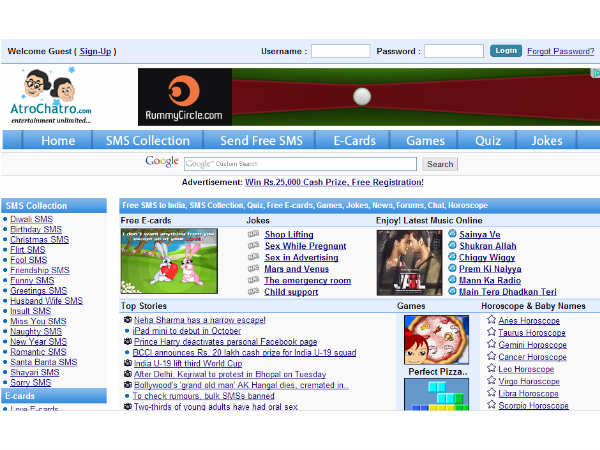
Task: Open The emergency room joke link
Action: coord(307,280)
